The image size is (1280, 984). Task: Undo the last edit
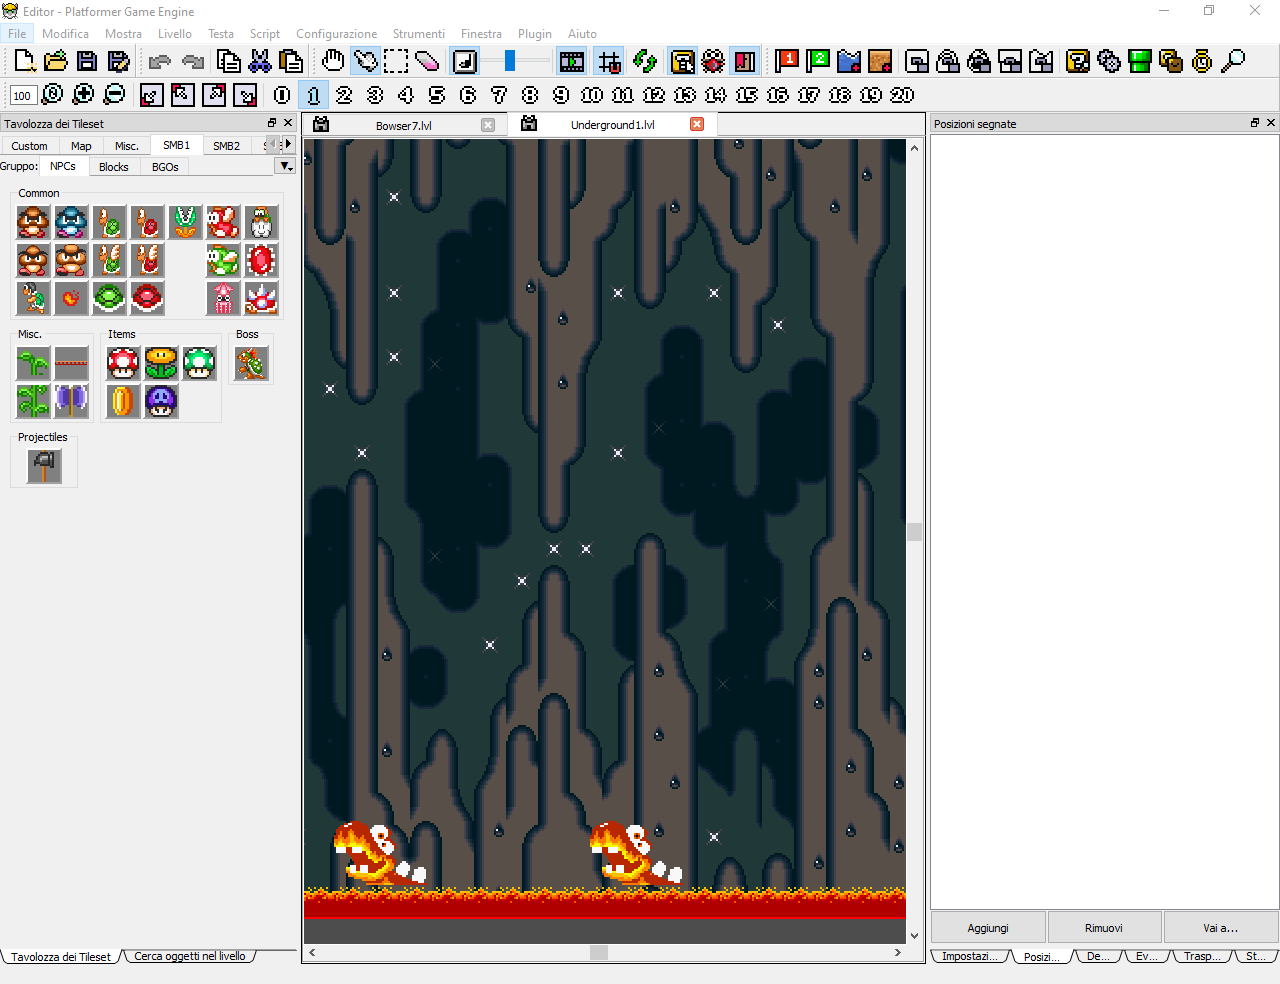[159, 61]
